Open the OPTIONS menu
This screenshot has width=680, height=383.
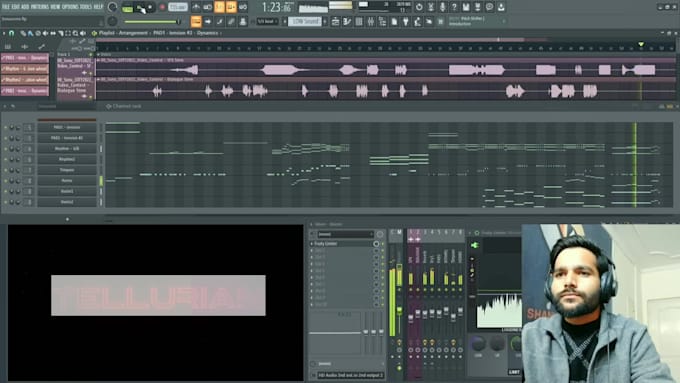tap(70, 7)
